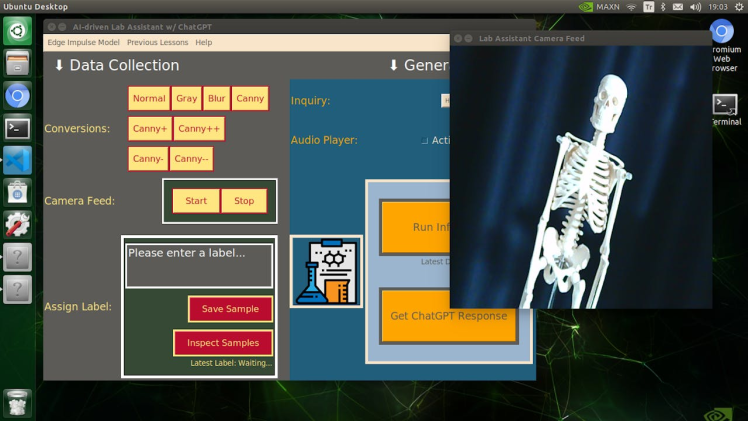Screen dimensions: 748x421
Task: Click the second unknown question-mark dock icon
Action: [x=18, y=290]
